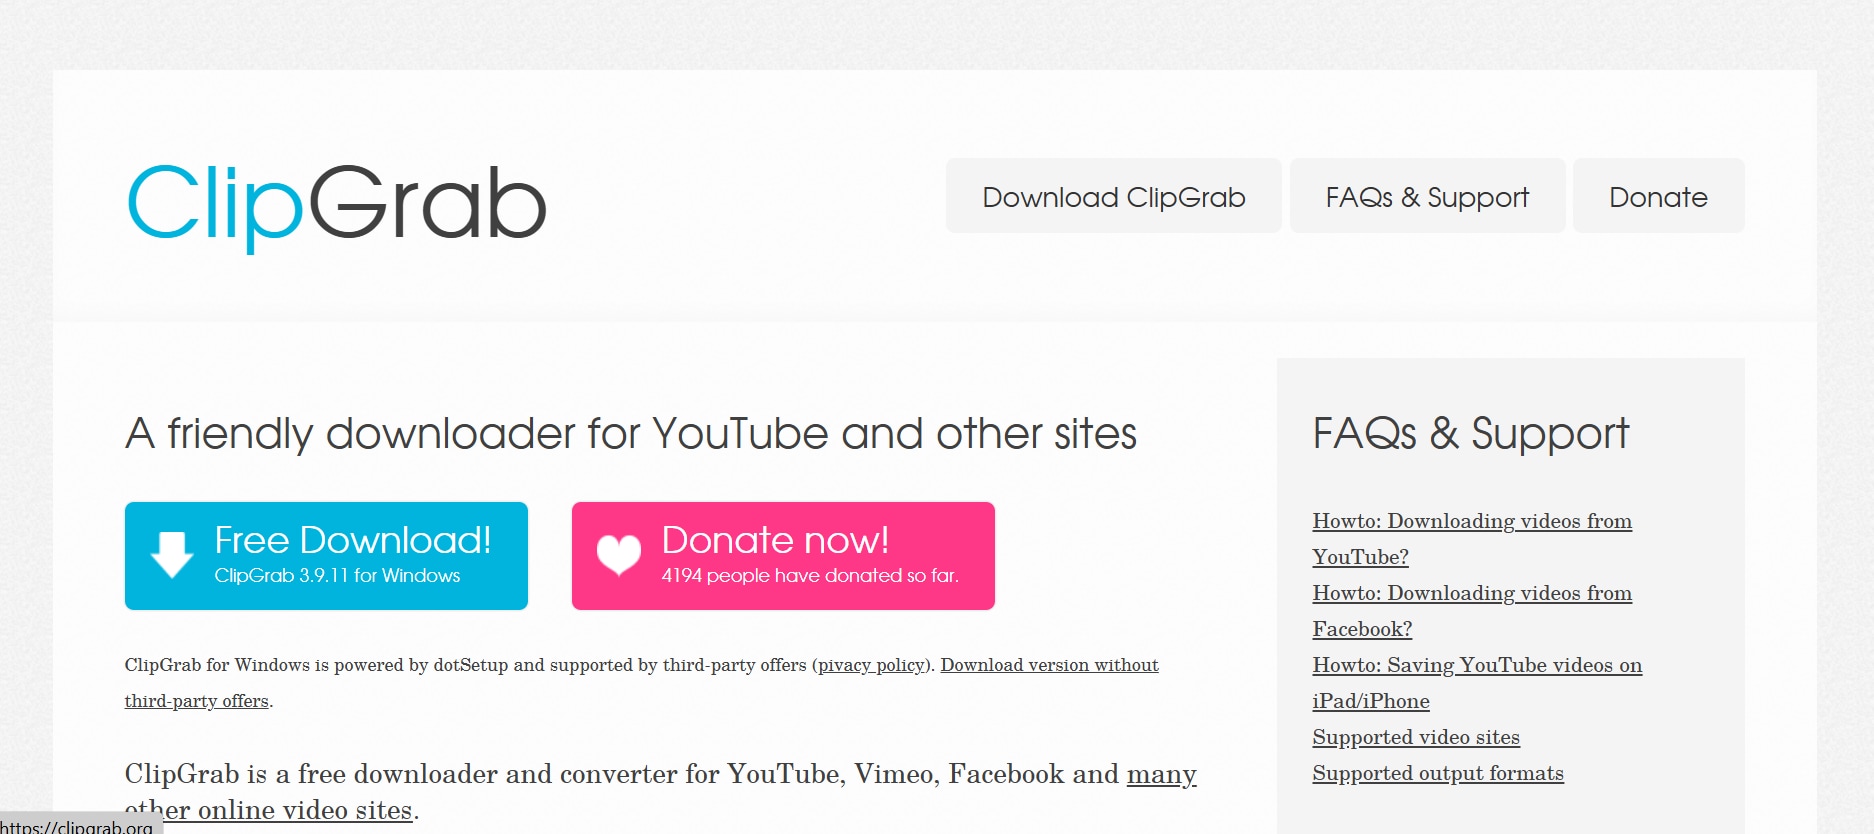Click the blue Free Download! button
The width and height of the screenshot is (1874, 834).
(x=326, y=556)
